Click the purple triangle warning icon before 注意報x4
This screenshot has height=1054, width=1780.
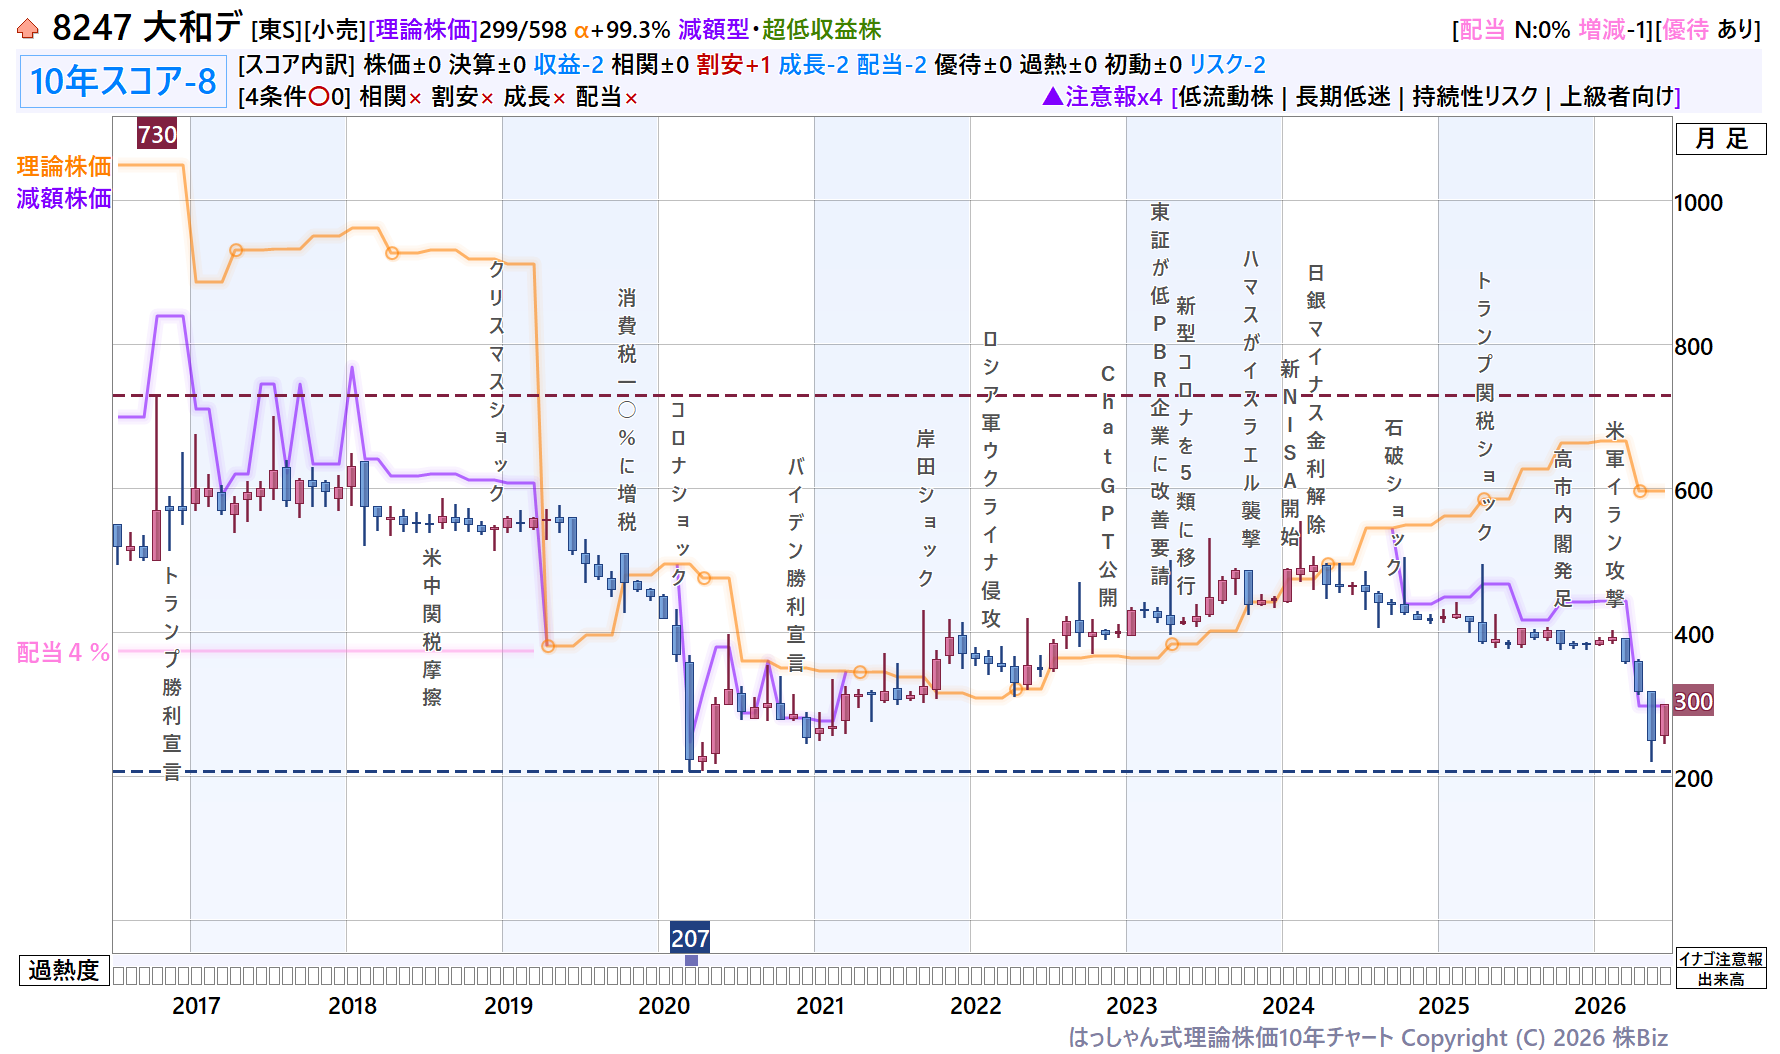[x=1052, y=97]
